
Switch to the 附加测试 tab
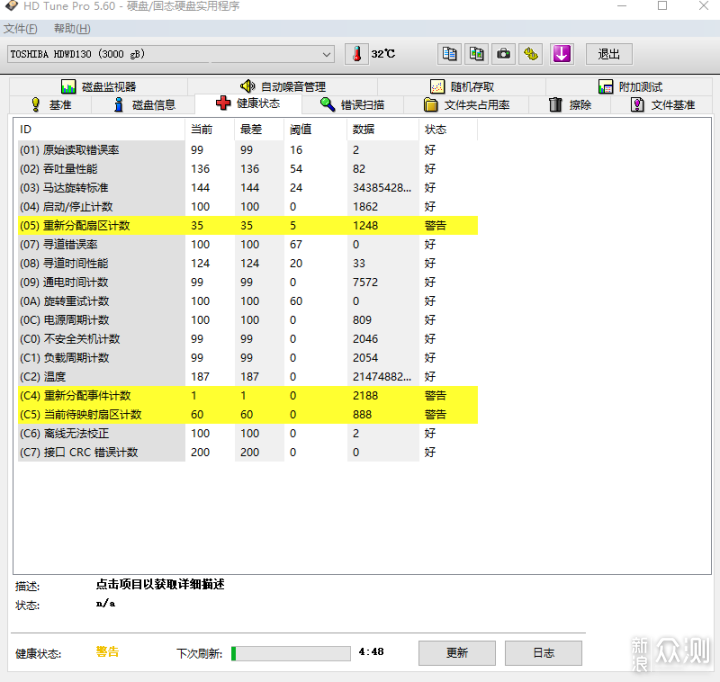[x=630, y=86]
